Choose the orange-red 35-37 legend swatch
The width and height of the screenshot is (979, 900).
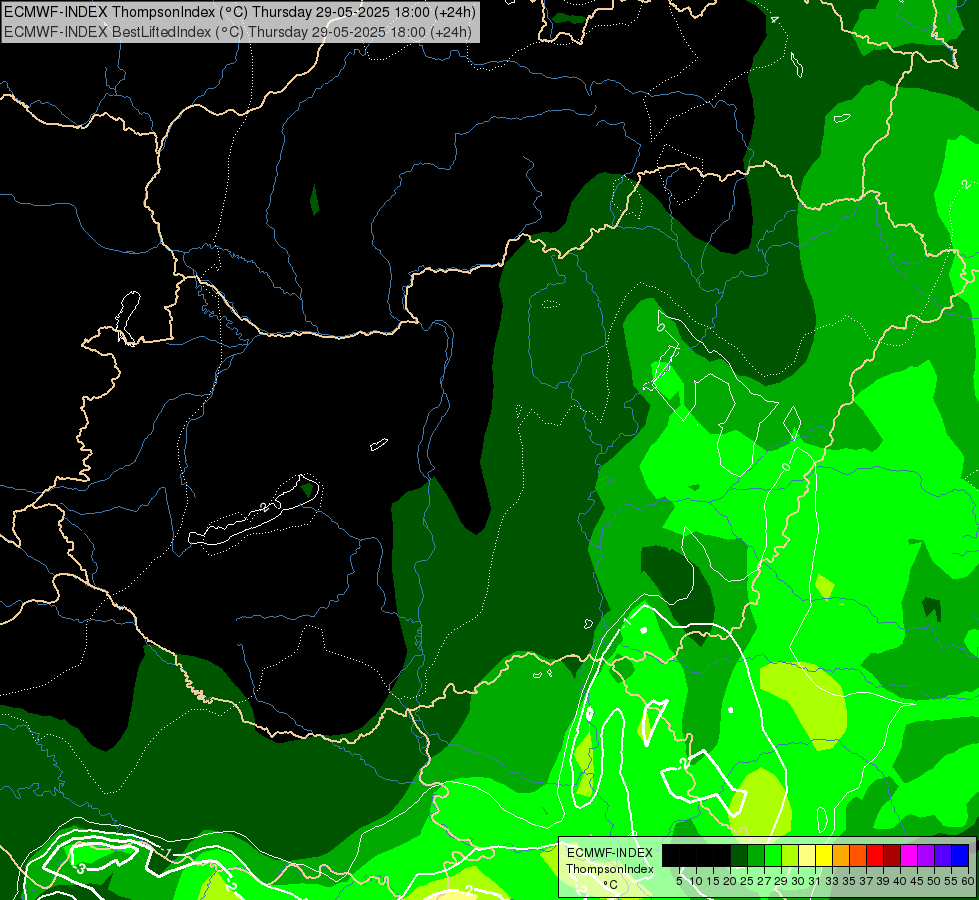tap(858, 855)
